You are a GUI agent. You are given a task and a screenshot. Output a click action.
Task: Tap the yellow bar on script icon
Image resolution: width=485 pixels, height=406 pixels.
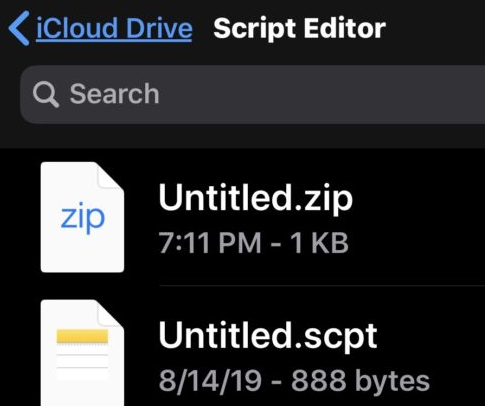[x=82, y=336]
